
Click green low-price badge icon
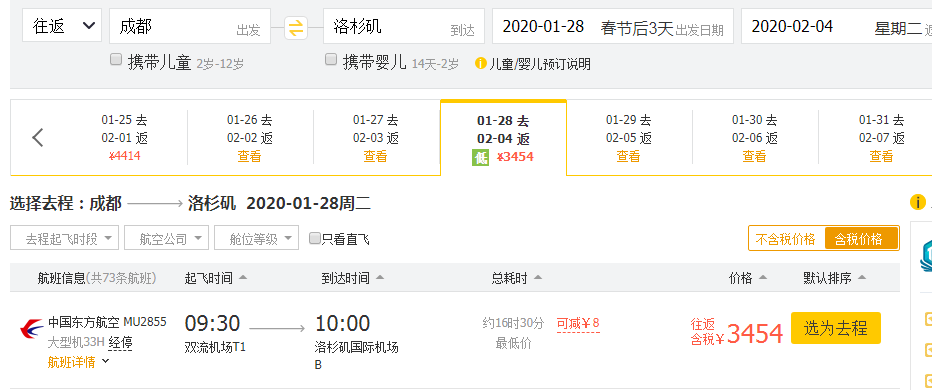tap(480, 158)
